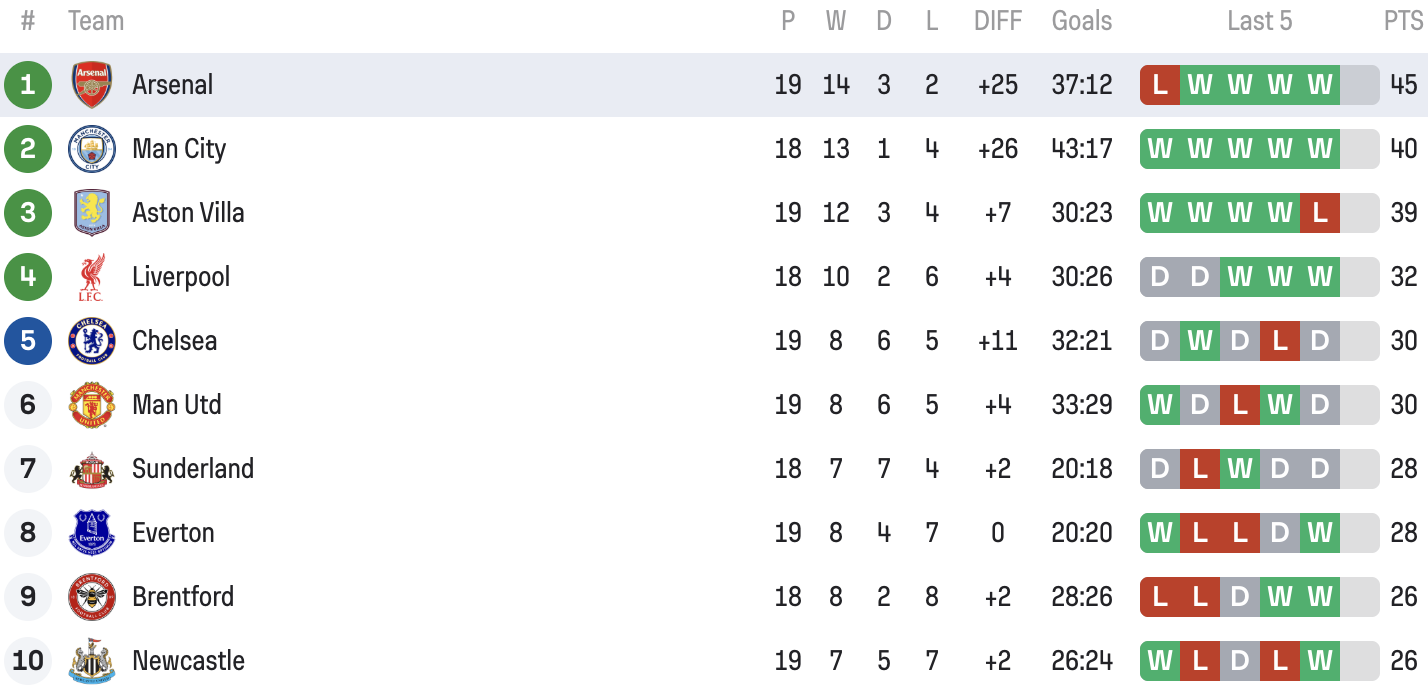Viewport: 1428px width, 694px height.
Task: Click Chelsea's green W form badge
Action: pos(1200,341)
